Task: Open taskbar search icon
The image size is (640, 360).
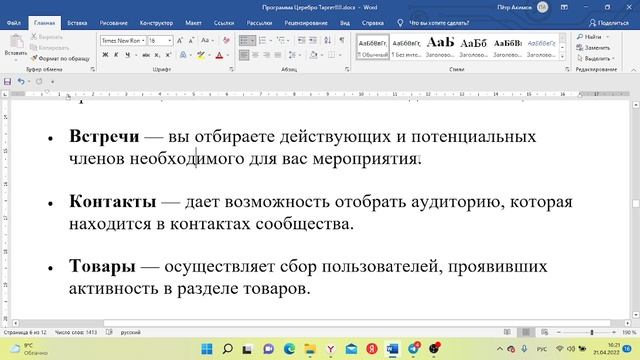Action: (x=228, y=349)
